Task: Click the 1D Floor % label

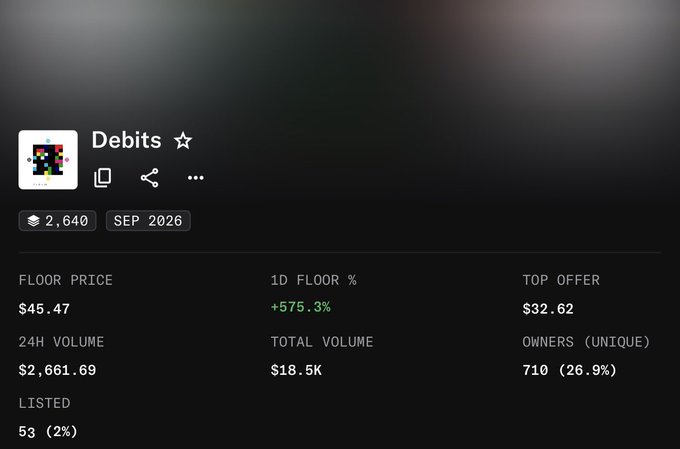Action: click(314, 280)
